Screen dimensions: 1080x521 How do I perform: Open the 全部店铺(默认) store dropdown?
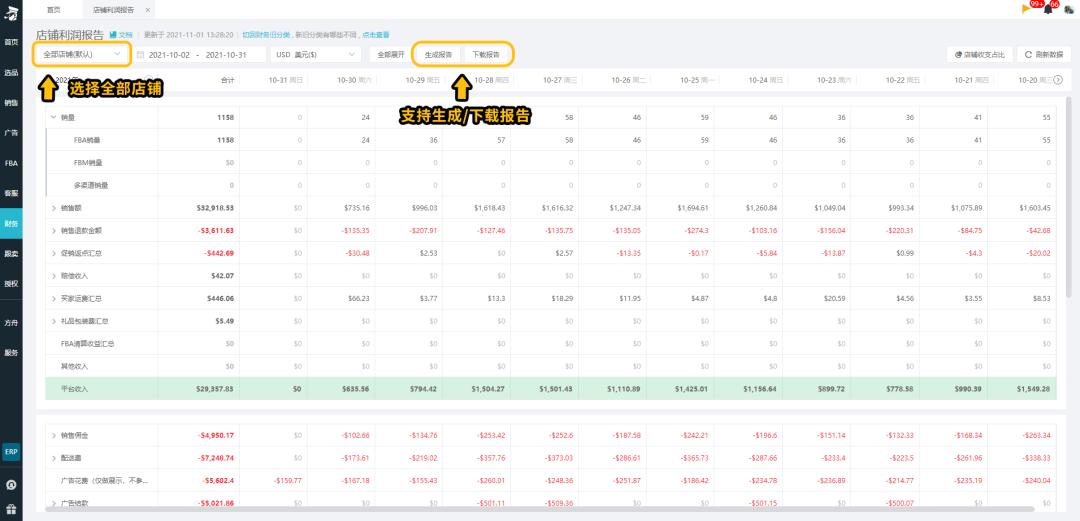[83, 54]
